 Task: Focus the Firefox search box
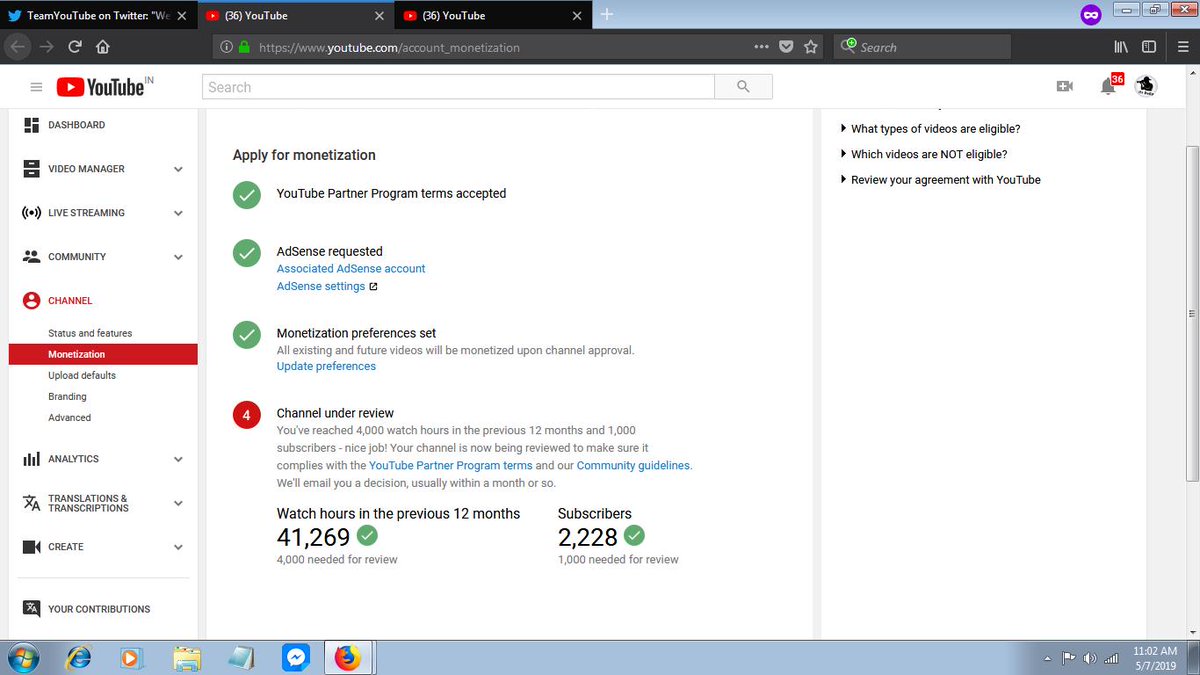924,47
